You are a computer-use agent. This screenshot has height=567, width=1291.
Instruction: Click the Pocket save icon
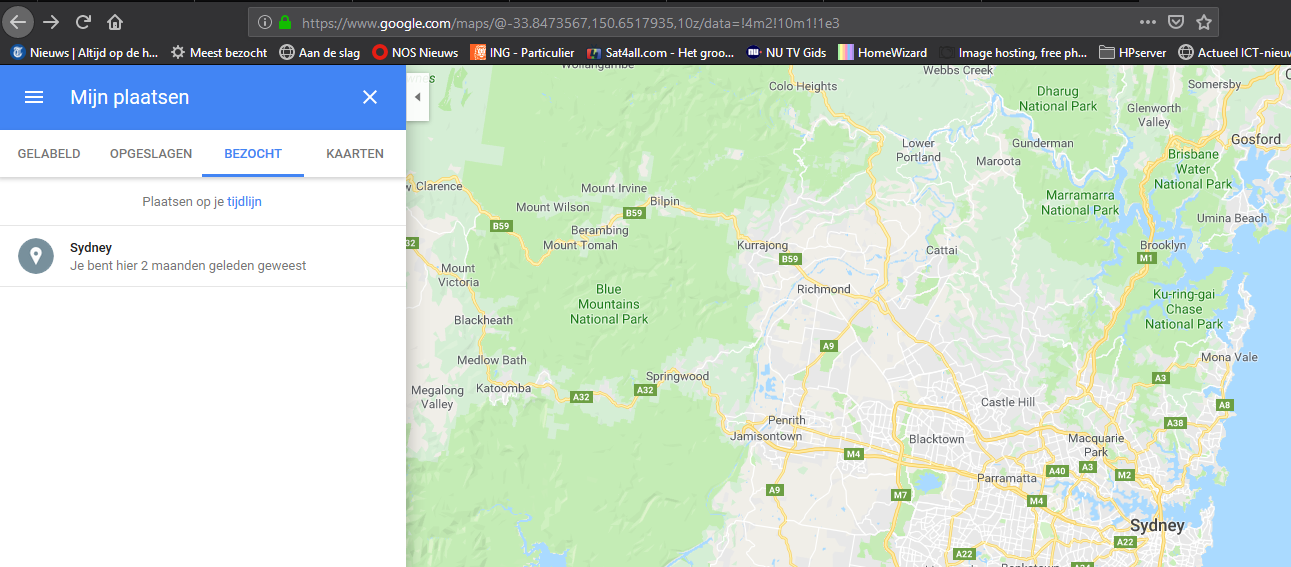[1177, 22]
